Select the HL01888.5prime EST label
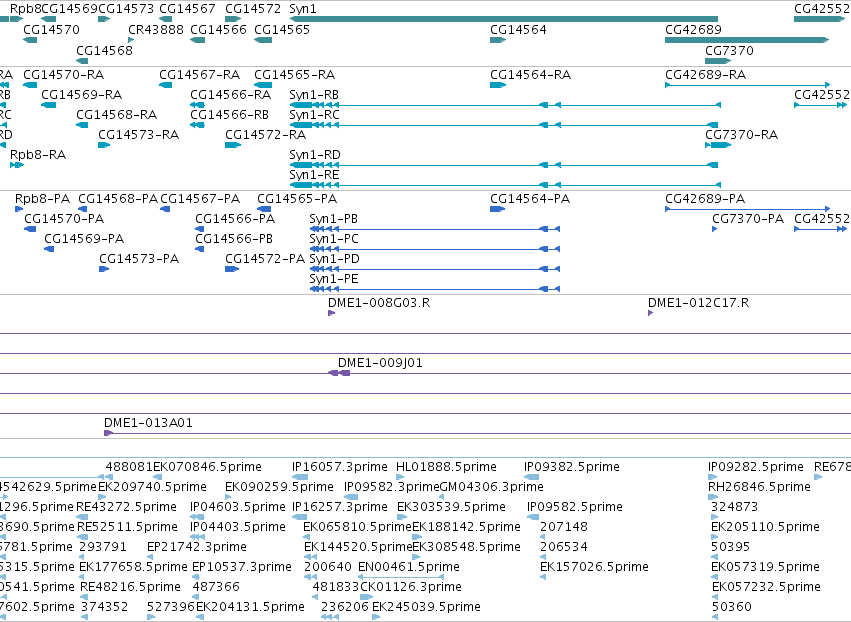Viewport: 851px width, 622px height. click(x=446, y=467)
